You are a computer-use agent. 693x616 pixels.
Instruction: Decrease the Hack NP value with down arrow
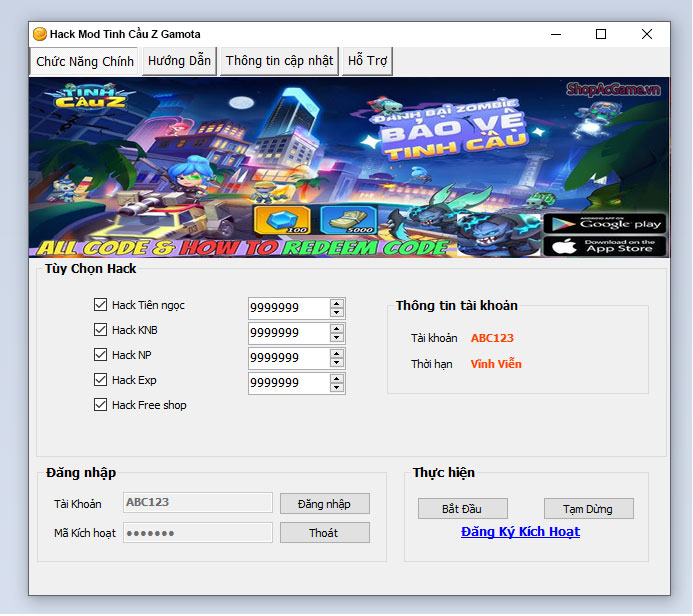(337, 363)
